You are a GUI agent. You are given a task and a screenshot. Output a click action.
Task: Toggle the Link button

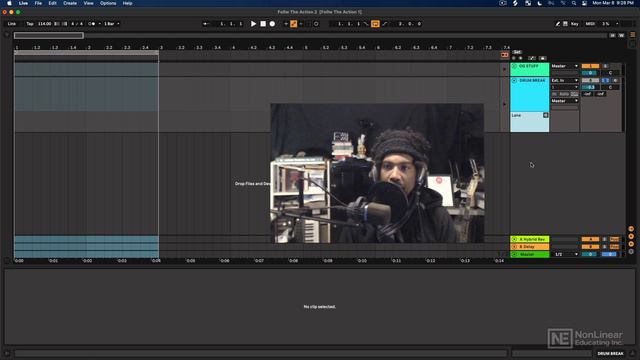tap(12, 24)
